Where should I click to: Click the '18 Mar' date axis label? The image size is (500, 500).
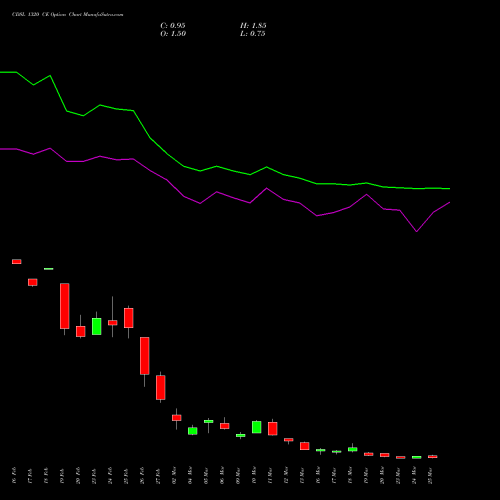tap(350, 476)
